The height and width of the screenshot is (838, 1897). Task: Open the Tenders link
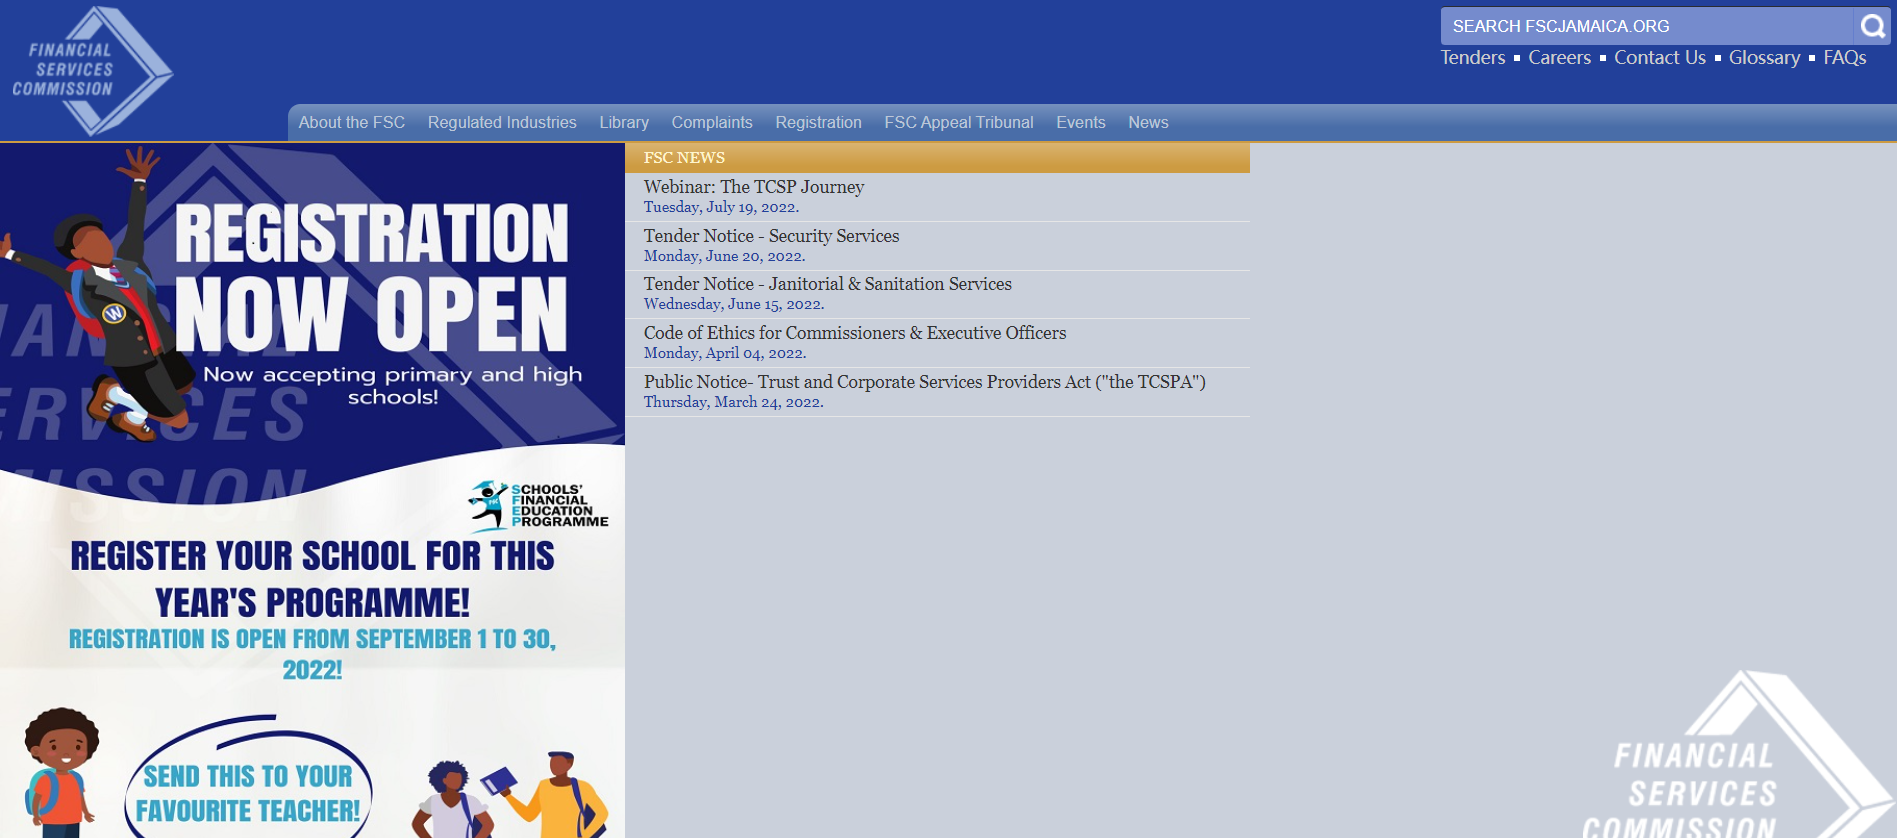[x=1472, y=58]
